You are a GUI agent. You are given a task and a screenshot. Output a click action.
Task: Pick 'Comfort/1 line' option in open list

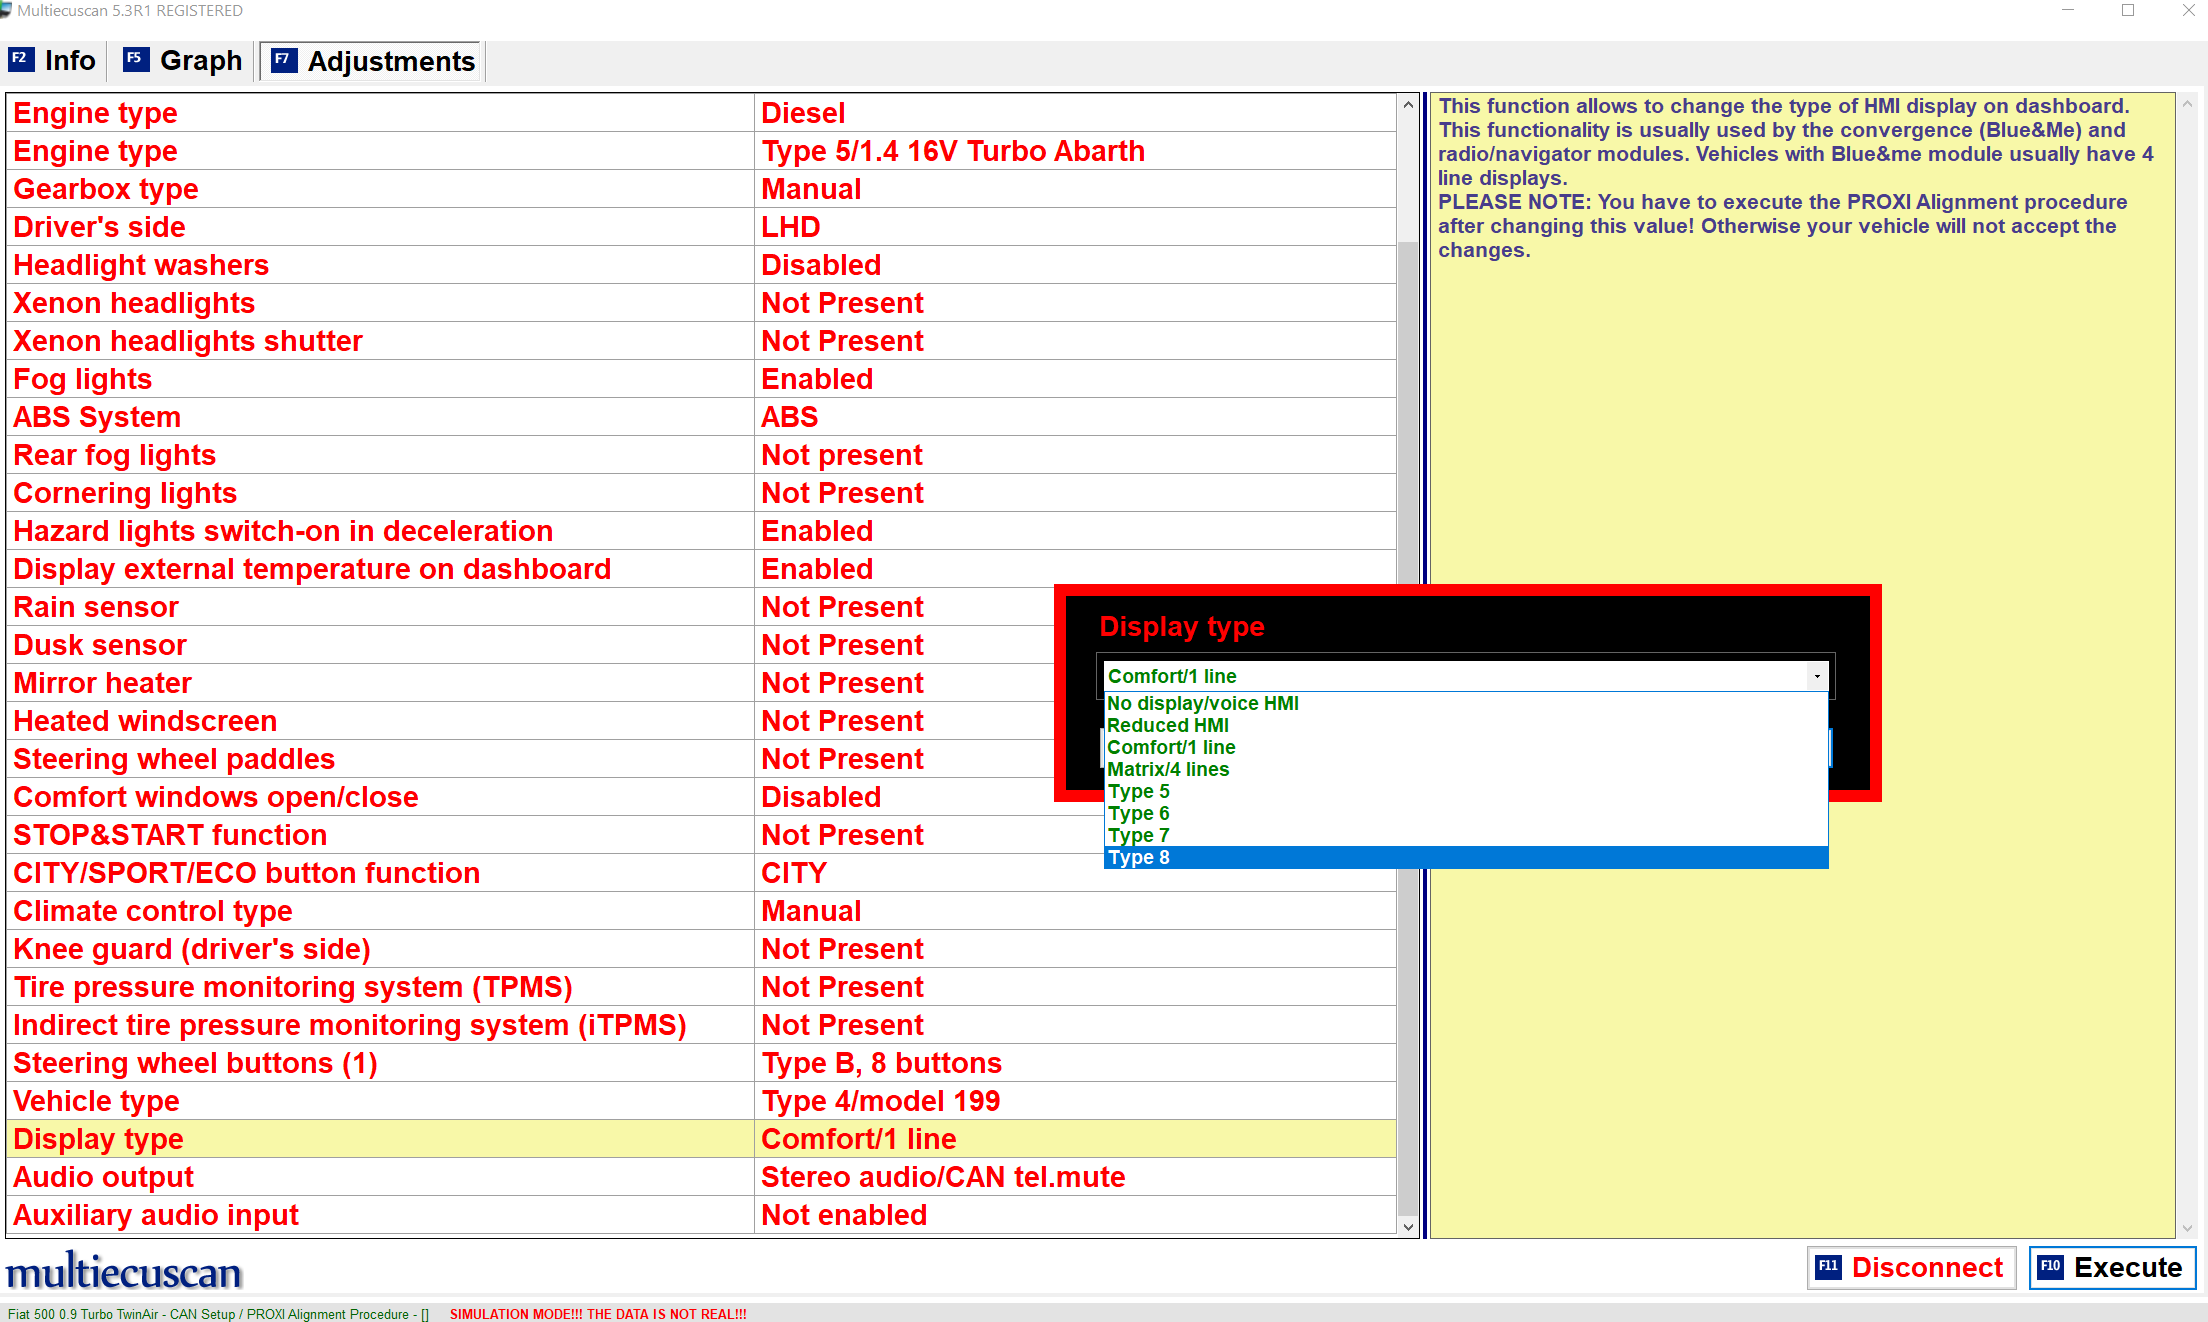tap(1466, 747)
